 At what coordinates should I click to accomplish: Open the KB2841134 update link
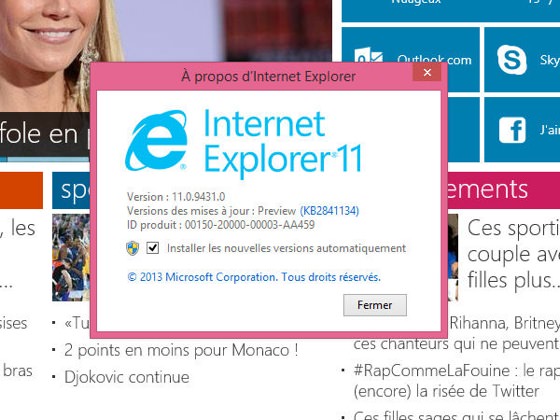click(329, 211)
